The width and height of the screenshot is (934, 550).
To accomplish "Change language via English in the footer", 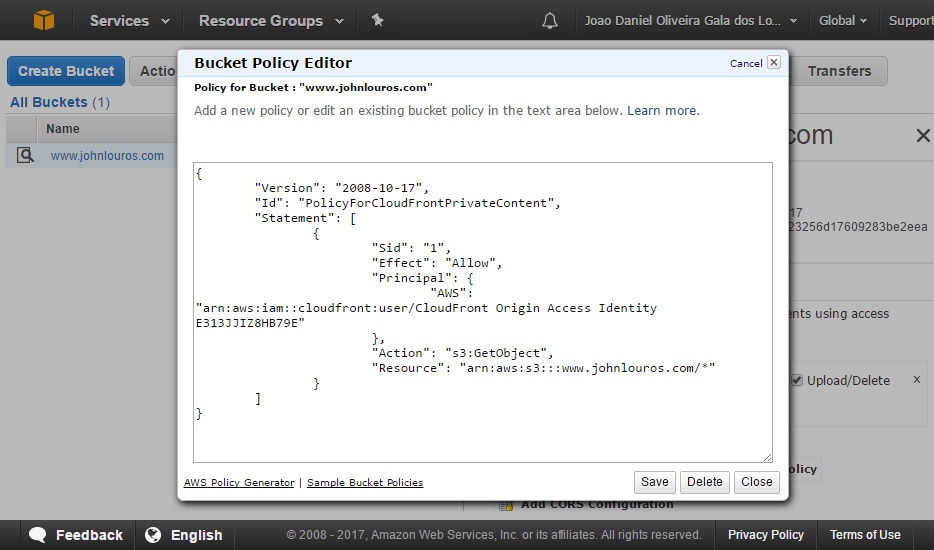I will coord(185,535).
